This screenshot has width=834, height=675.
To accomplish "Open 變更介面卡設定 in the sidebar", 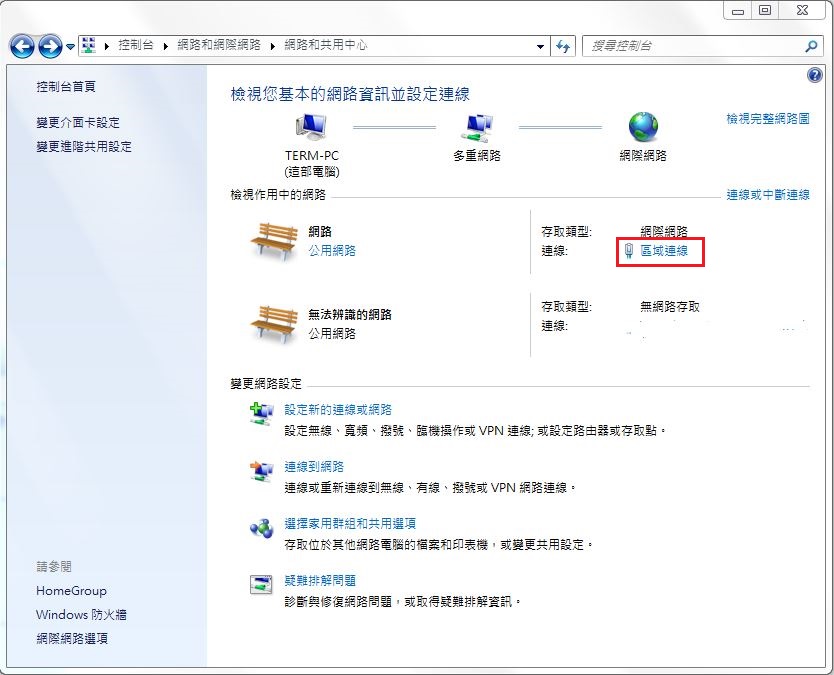I will 78,122.
